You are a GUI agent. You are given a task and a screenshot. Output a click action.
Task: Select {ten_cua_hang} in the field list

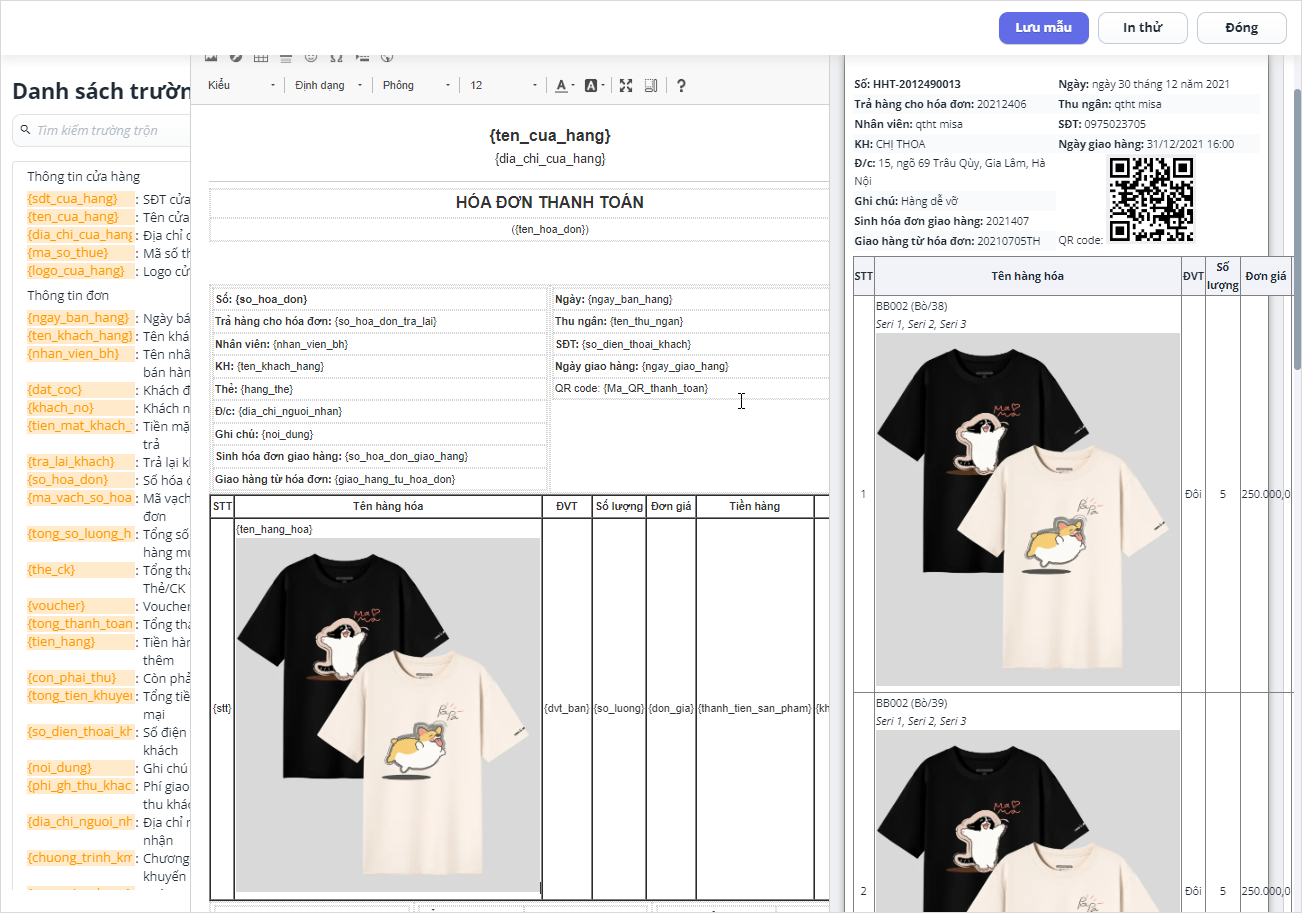click(x=79, y=217)
